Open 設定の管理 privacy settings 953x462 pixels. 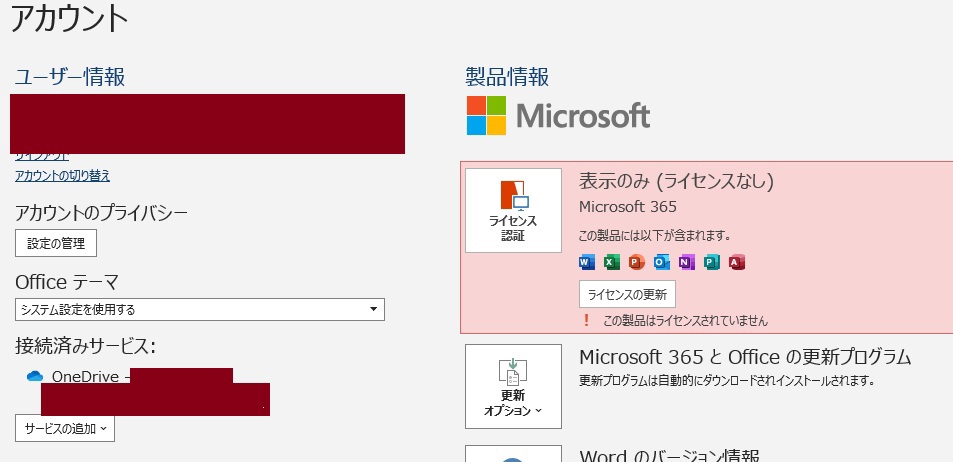pos(56,244)
